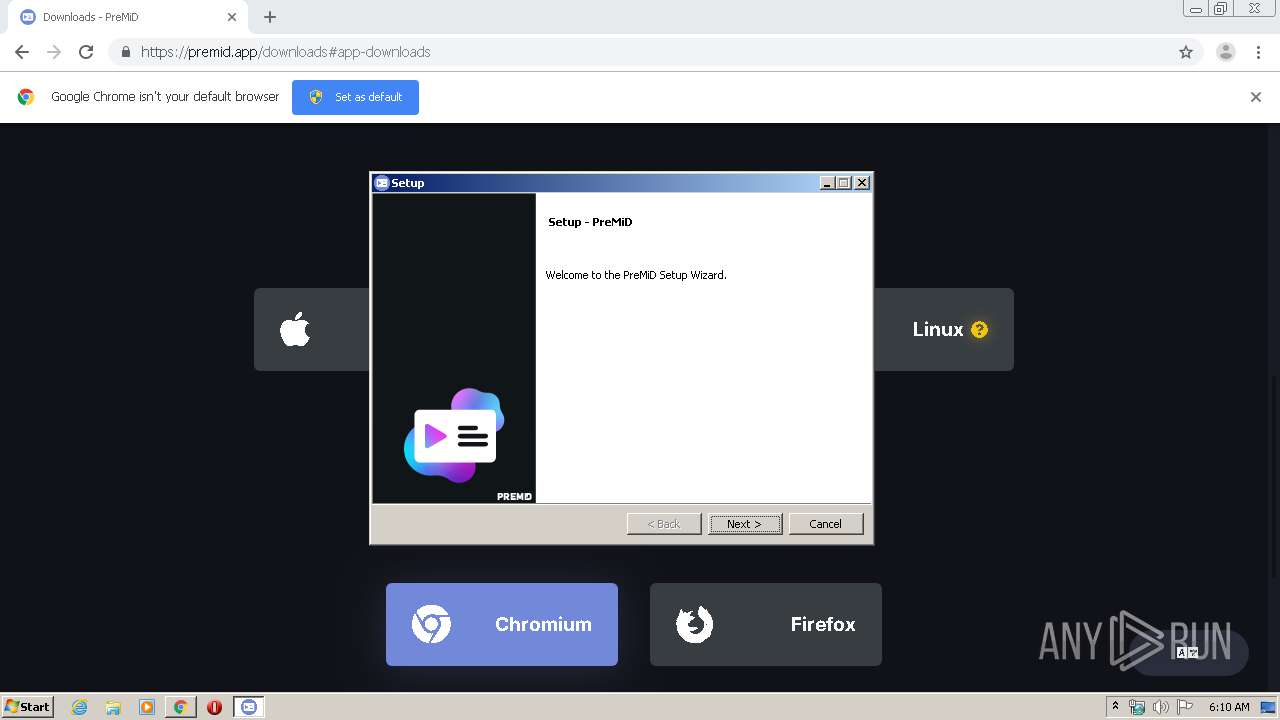Click the Firefox logo icon

coord(694,624)
